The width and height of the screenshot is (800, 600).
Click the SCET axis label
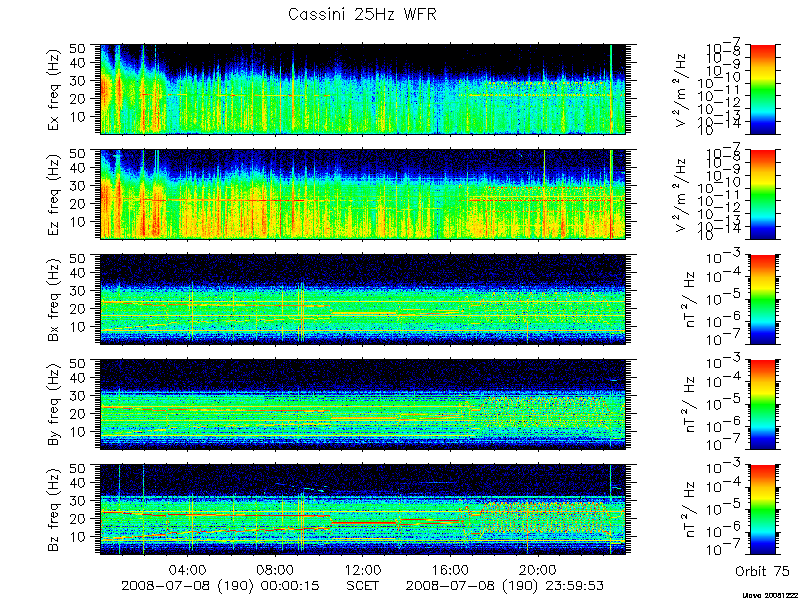(x=363, y=585)
